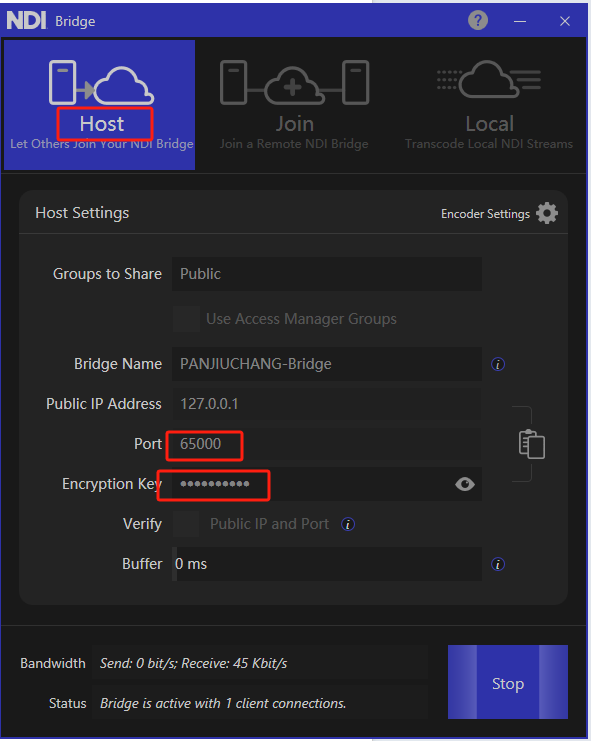Adjust the Buffer 0 ms slider
This screenshot has width=591, height=741.
[x=327, y=564]
